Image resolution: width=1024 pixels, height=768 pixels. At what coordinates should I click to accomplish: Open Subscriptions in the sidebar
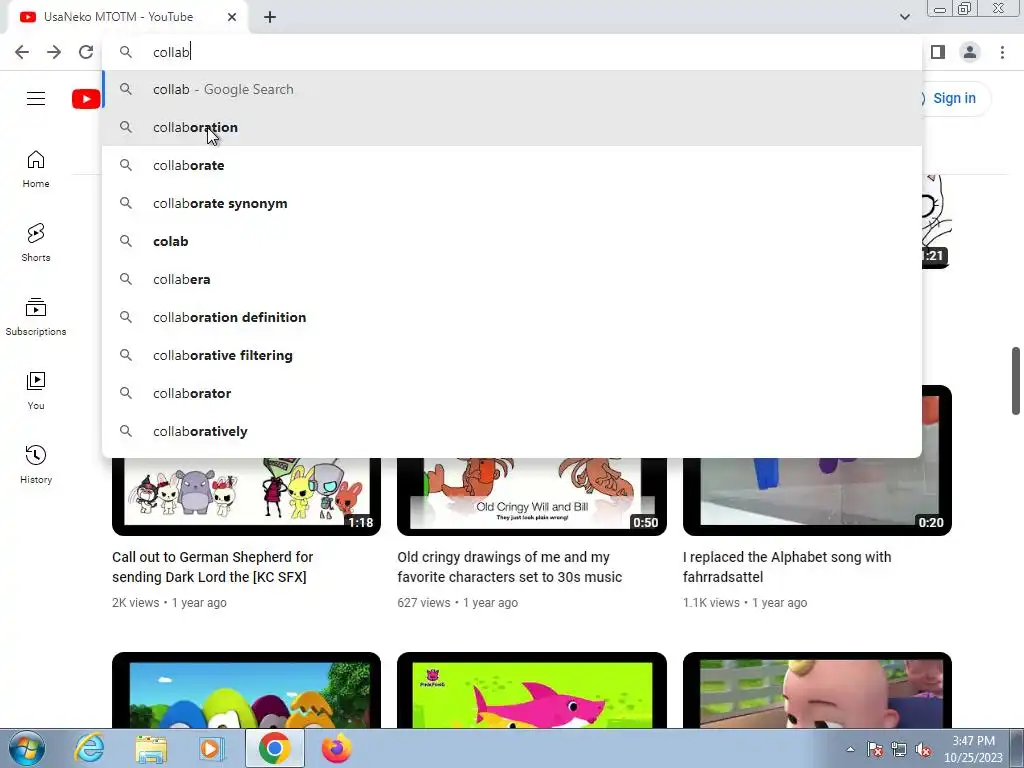coord(36,317)
